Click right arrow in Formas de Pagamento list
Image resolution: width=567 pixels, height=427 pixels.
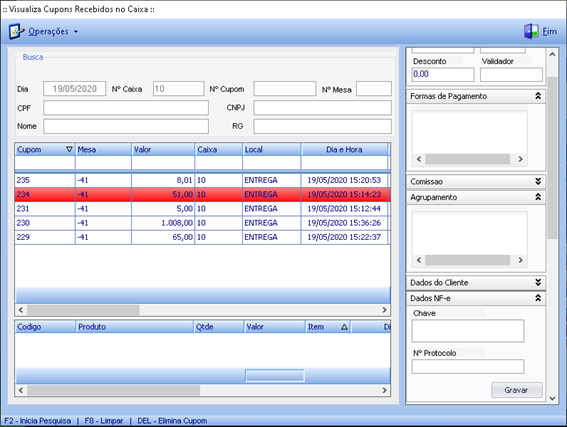click(x=520, y=159)
